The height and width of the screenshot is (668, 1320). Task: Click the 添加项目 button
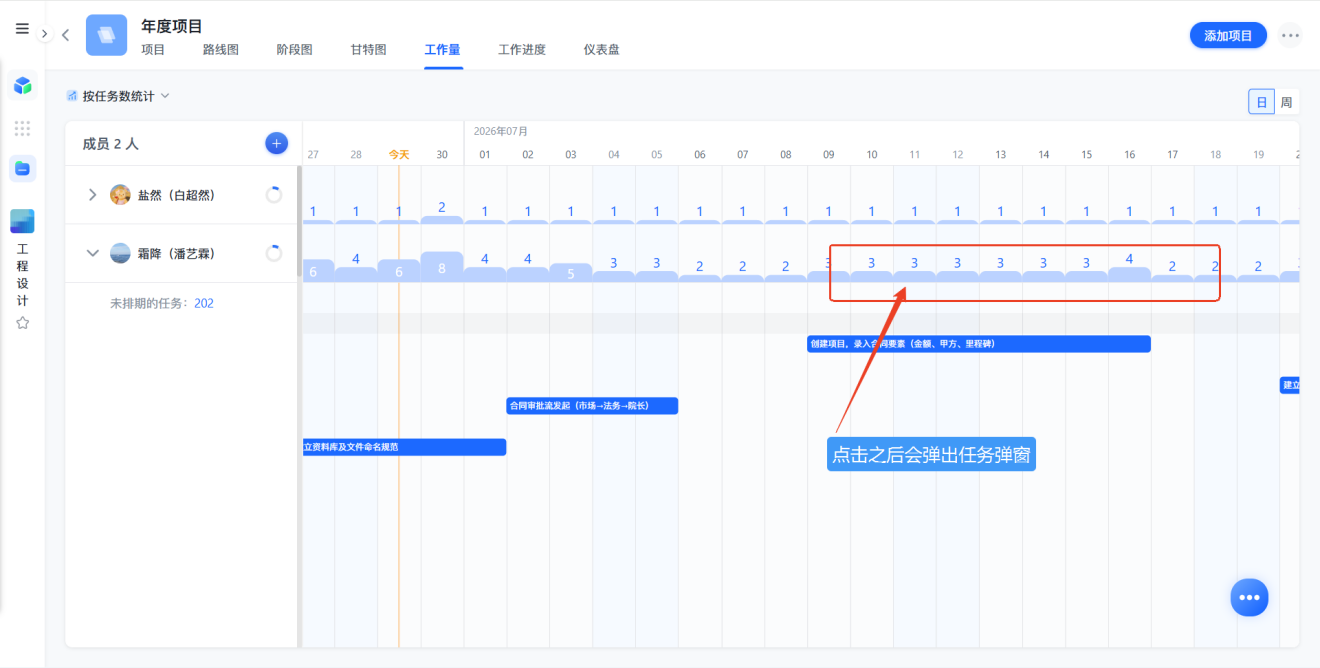click(x=1228, y=35)
